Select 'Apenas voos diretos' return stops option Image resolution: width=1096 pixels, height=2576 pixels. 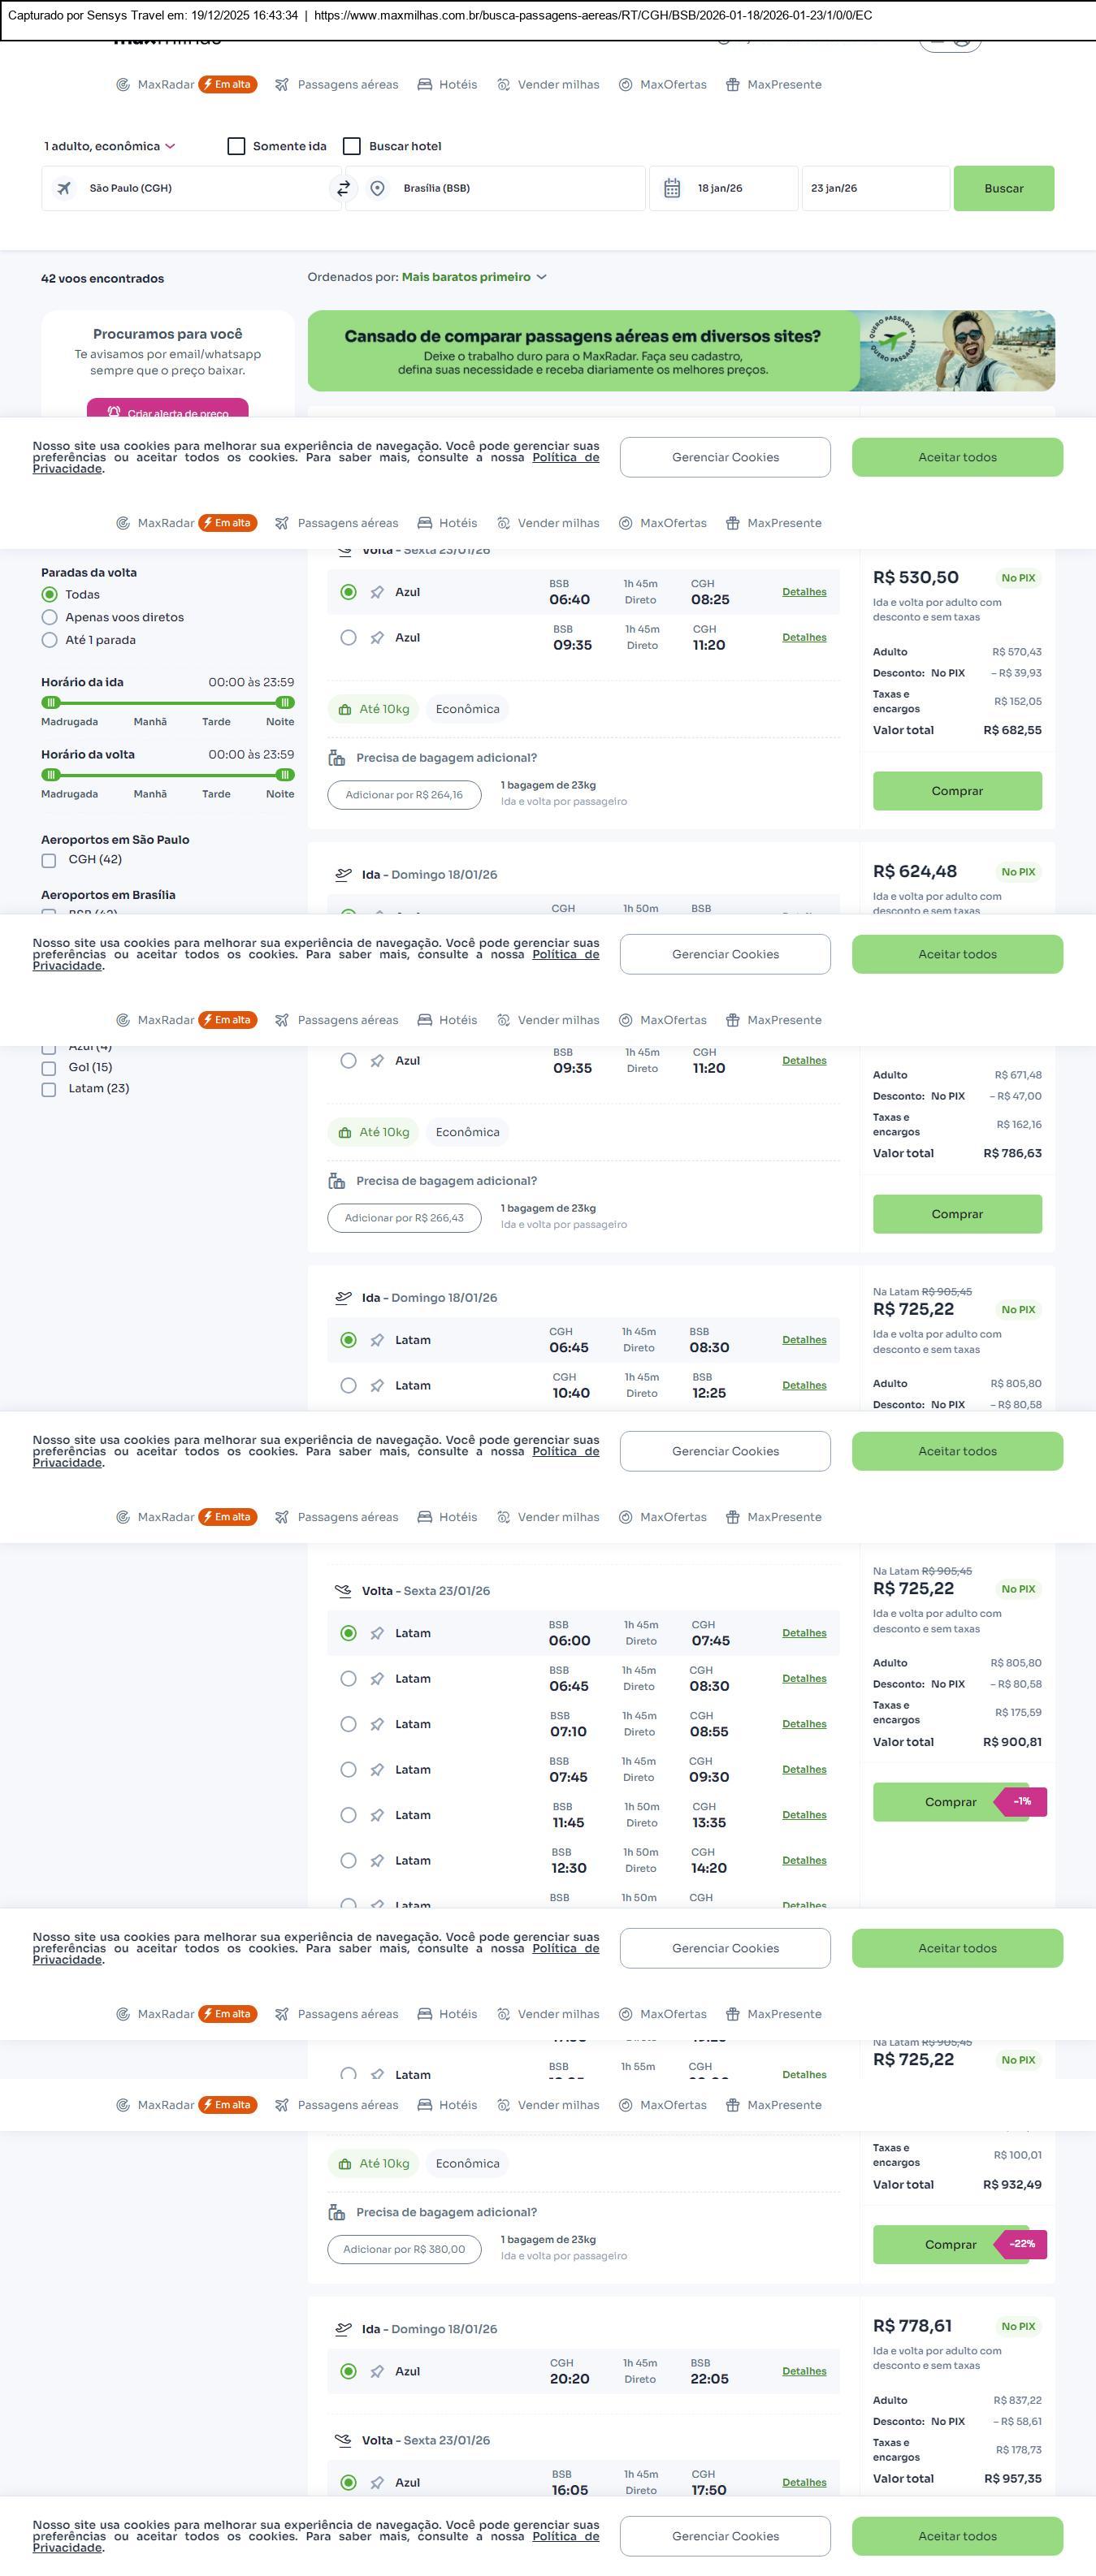(x=49, y=617)
